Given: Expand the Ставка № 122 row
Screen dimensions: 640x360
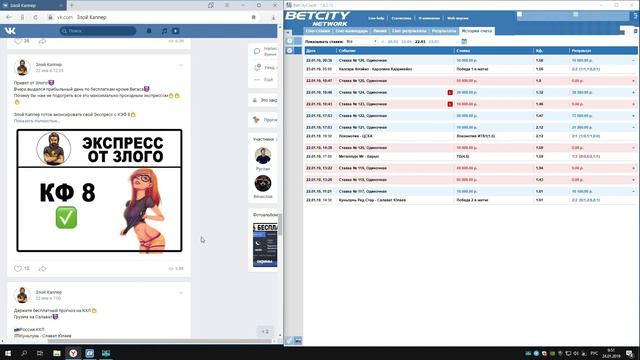Looking at the screenshot, I should pyautogui.click(x=633, y=116).
